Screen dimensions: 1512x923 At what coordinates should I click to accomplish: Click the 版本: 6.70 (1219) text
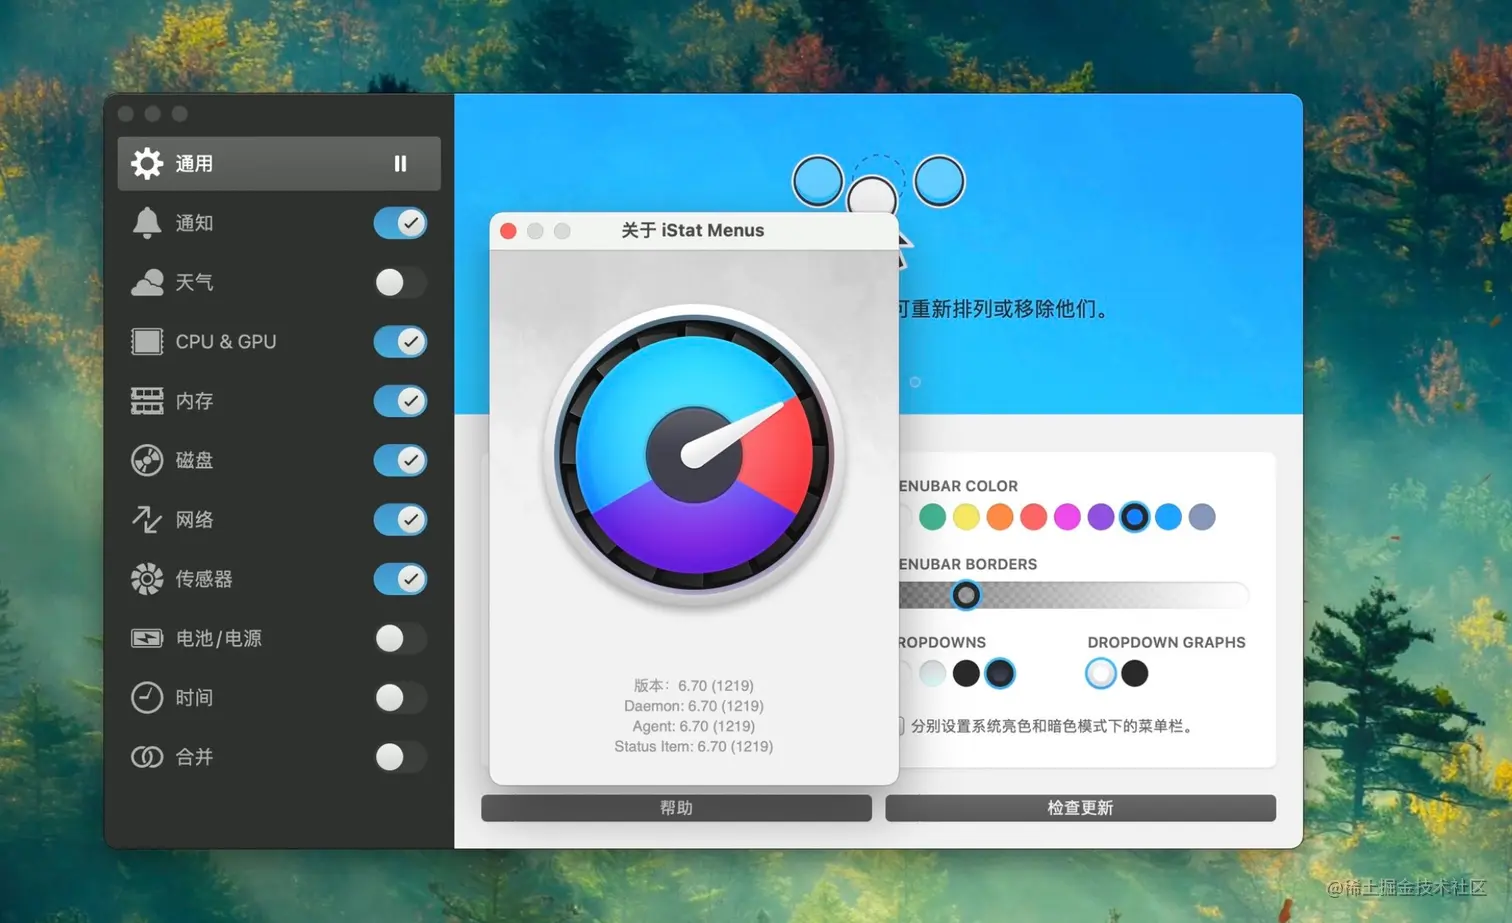(694, 686)
